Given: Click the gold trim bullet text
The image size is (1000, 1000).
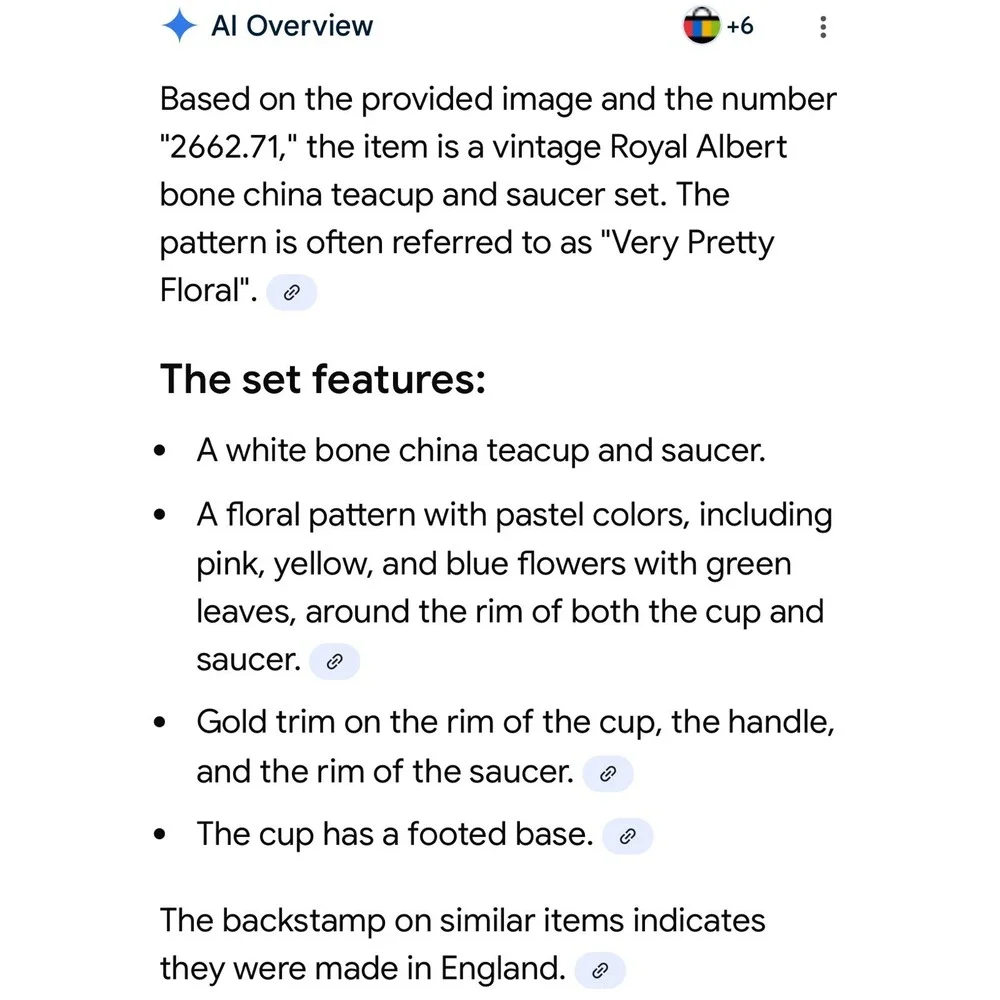Looking at the screenshot, I should point(515,747).
